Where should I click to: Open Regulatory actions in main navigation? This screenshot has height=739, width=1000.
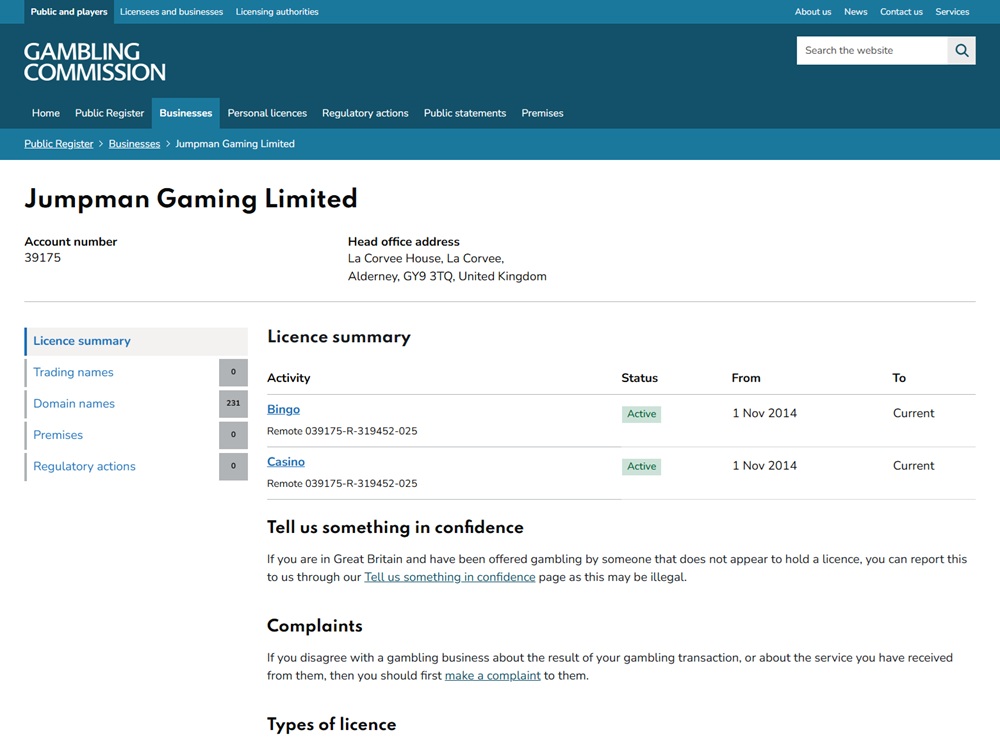coord(365,113)
